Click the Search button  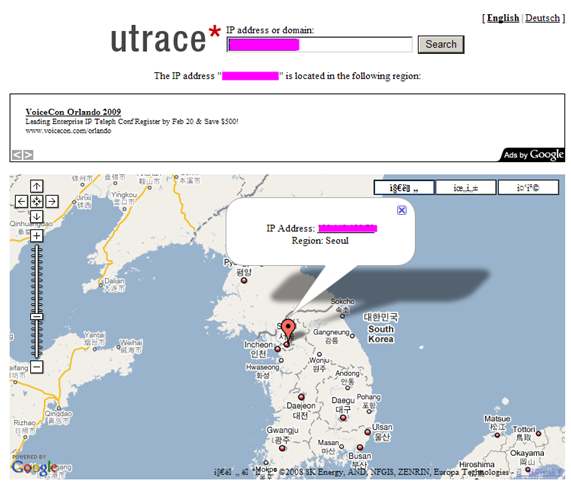coord(441,44)
